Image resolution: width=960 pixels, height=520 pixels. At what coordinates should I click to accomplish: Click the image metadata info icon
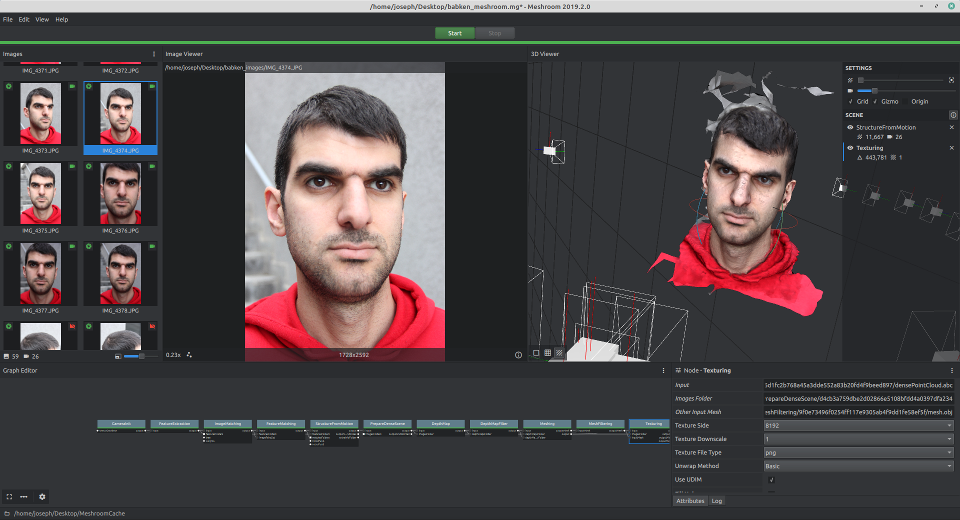(518, 355)
